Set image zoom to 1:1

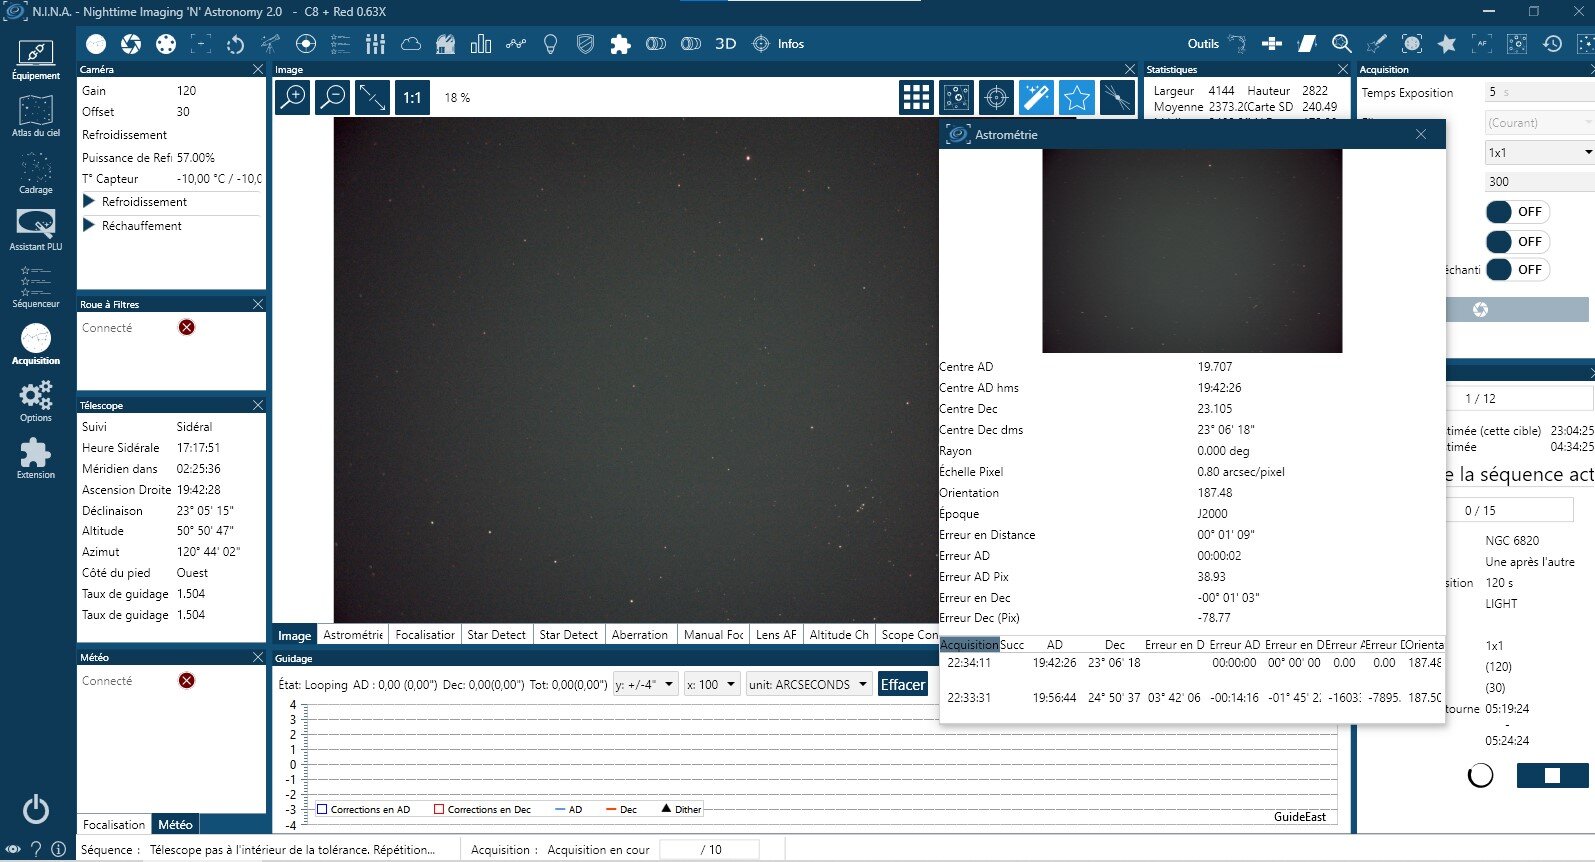412,97
